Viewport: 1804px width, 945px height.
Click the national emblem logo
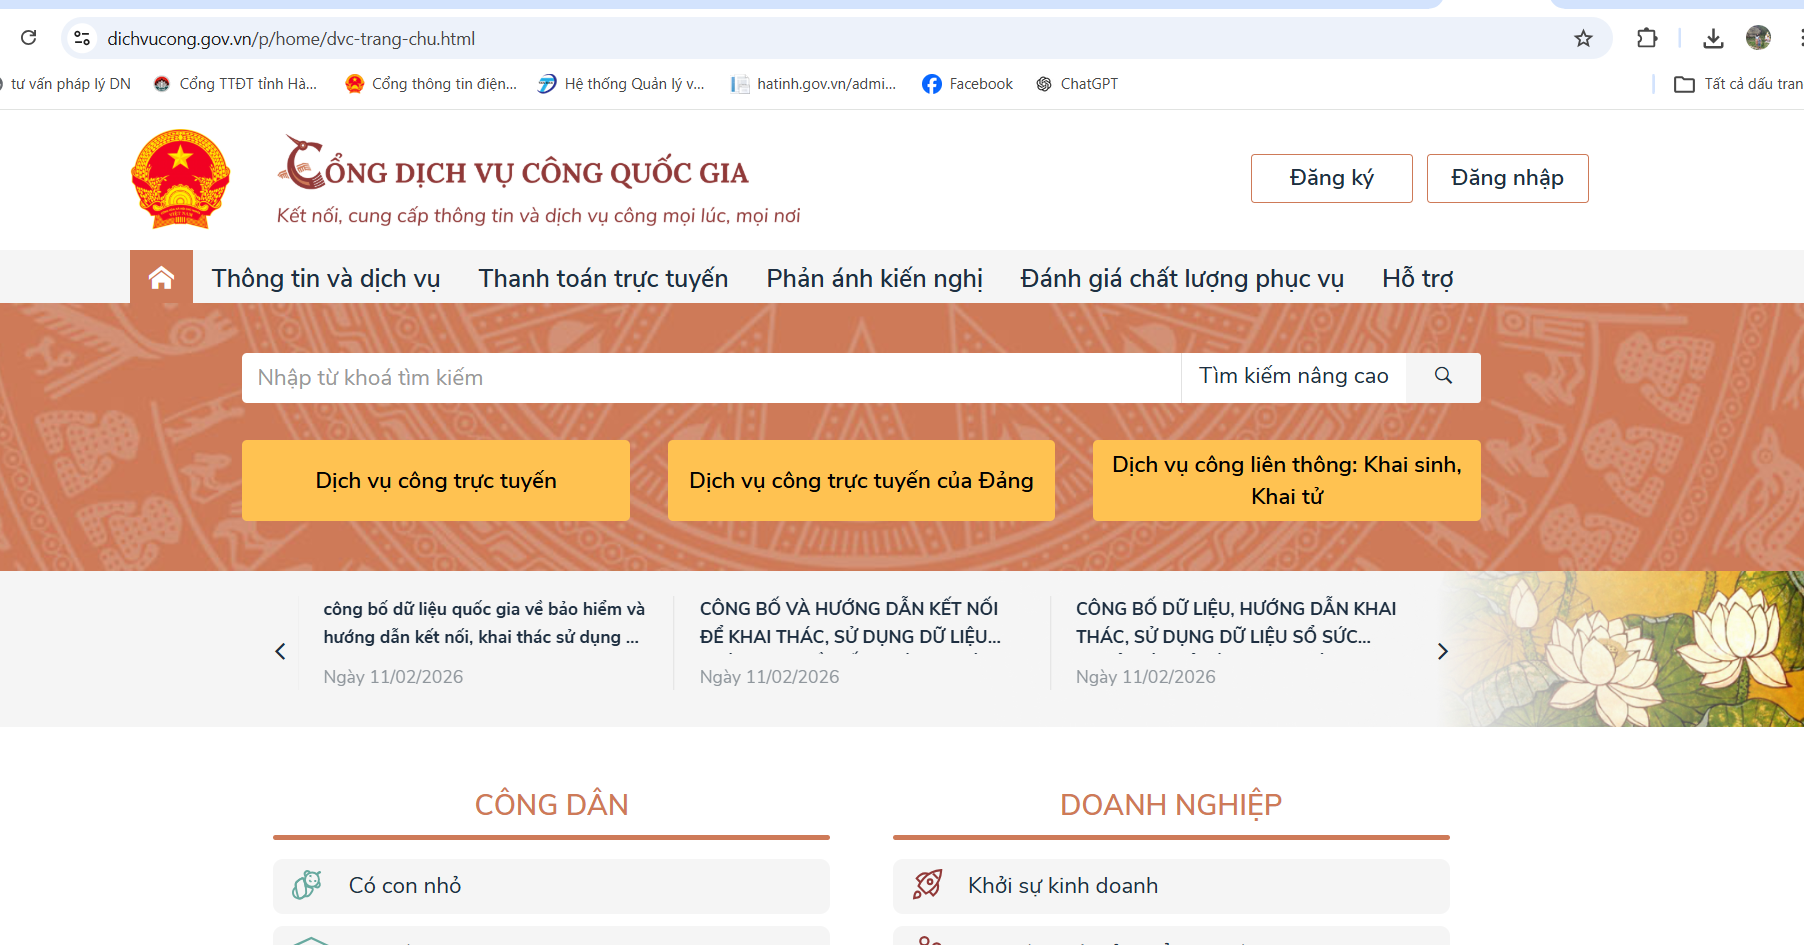pyautogui.click(x=181, y=179)
